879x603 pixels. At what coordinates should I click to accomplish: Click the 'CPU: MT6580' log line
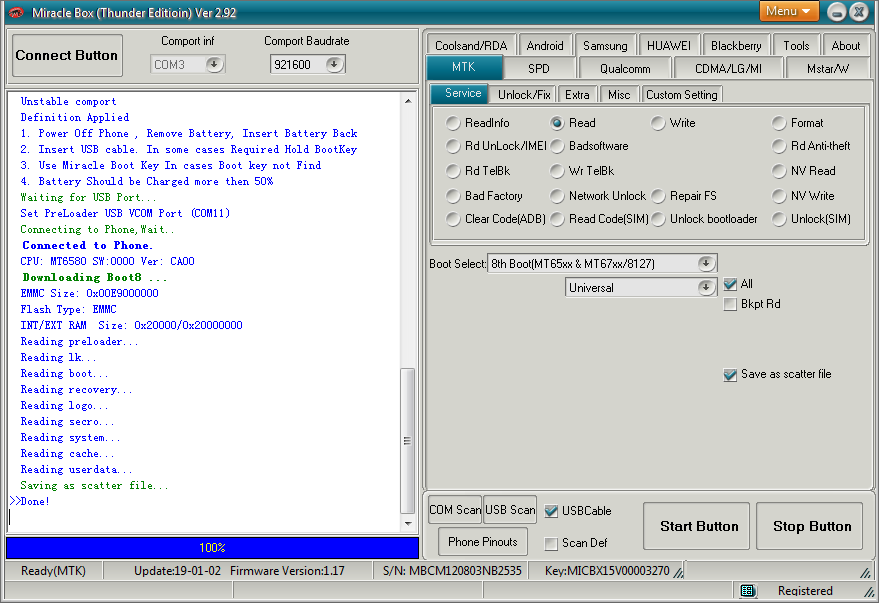point(108,261)
